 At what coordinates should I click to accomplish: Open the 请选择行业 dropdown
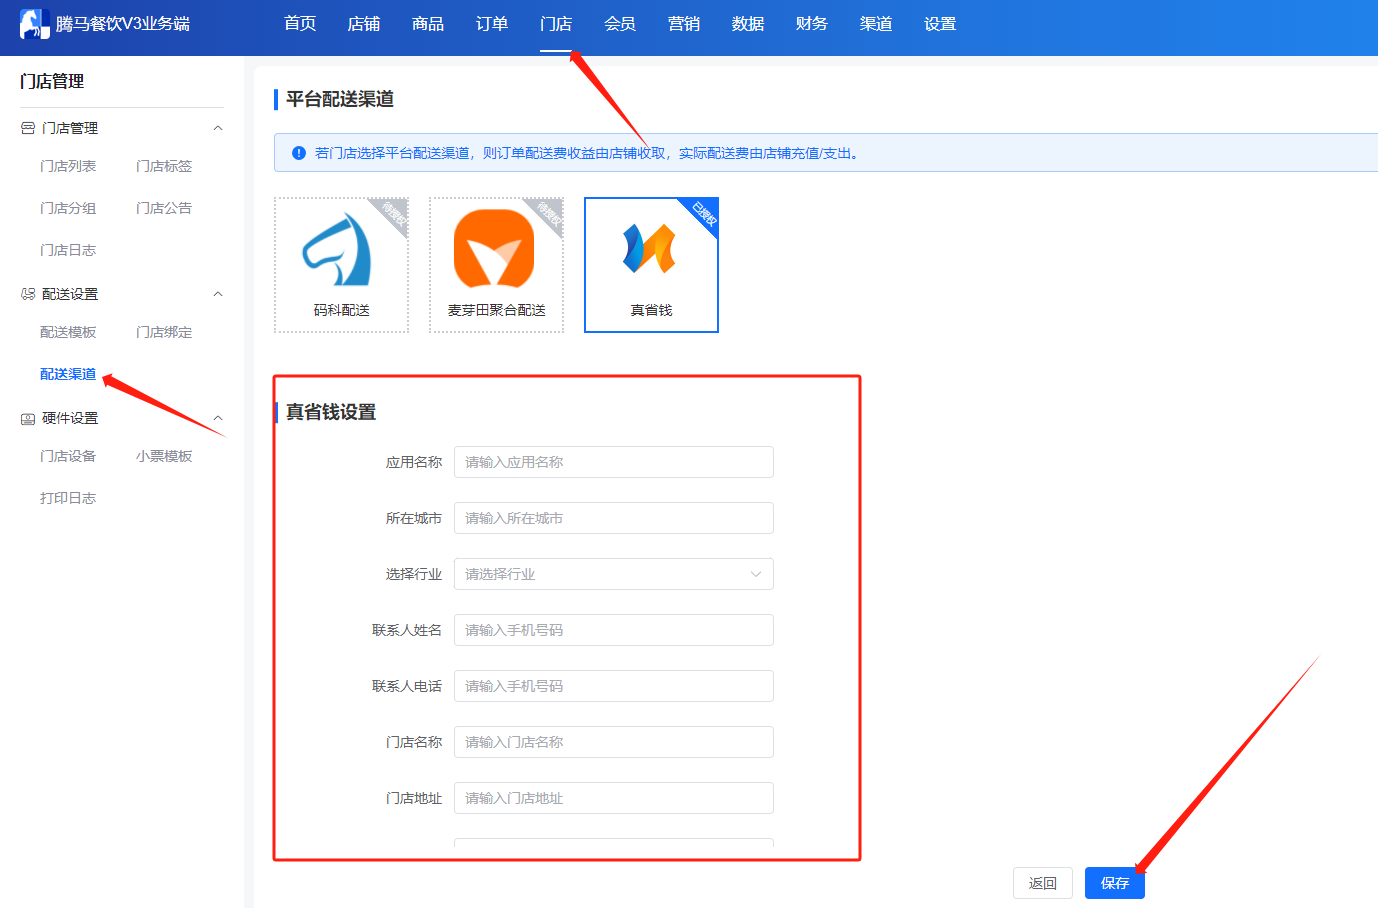tap(614, 574)
